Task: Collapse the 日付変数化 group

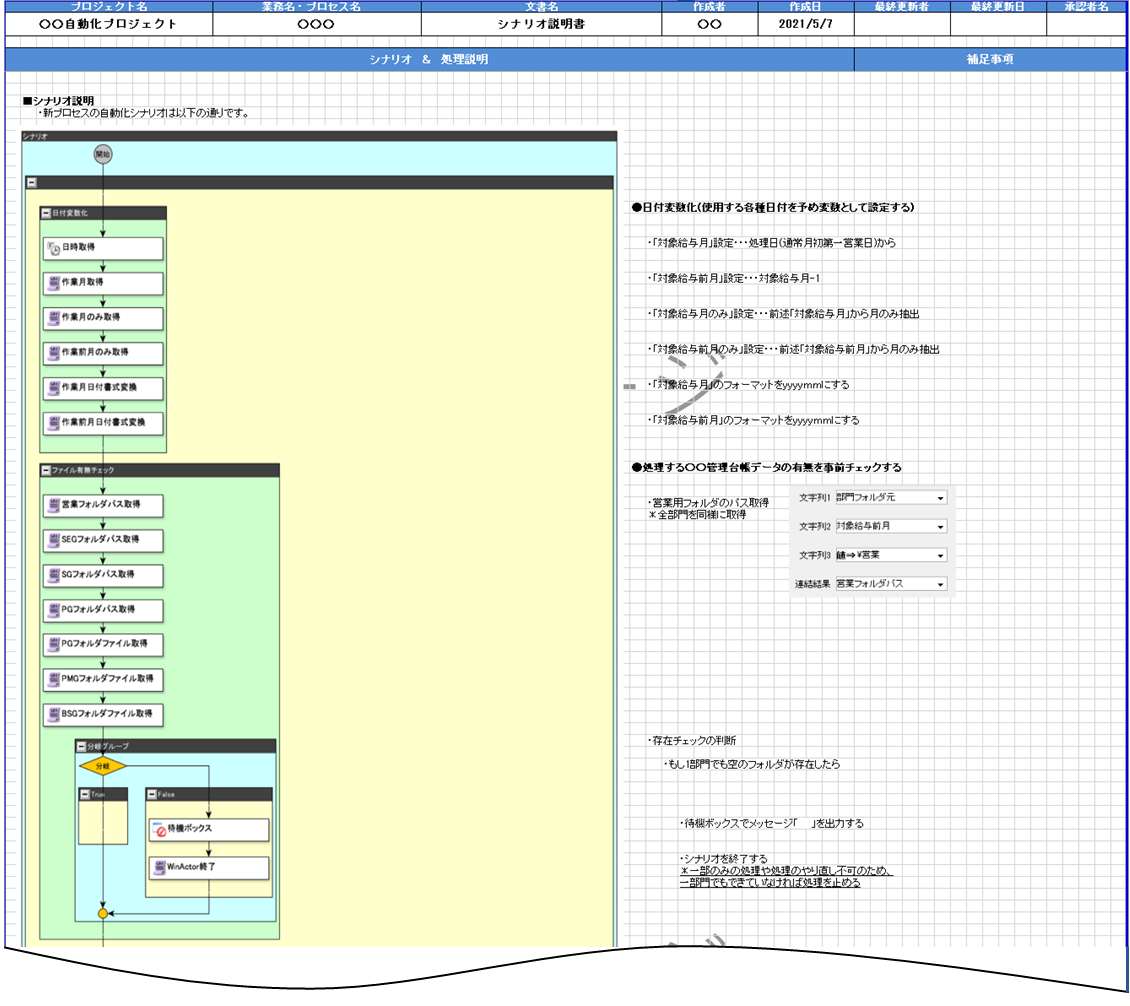Action: (x=46, y=213)
